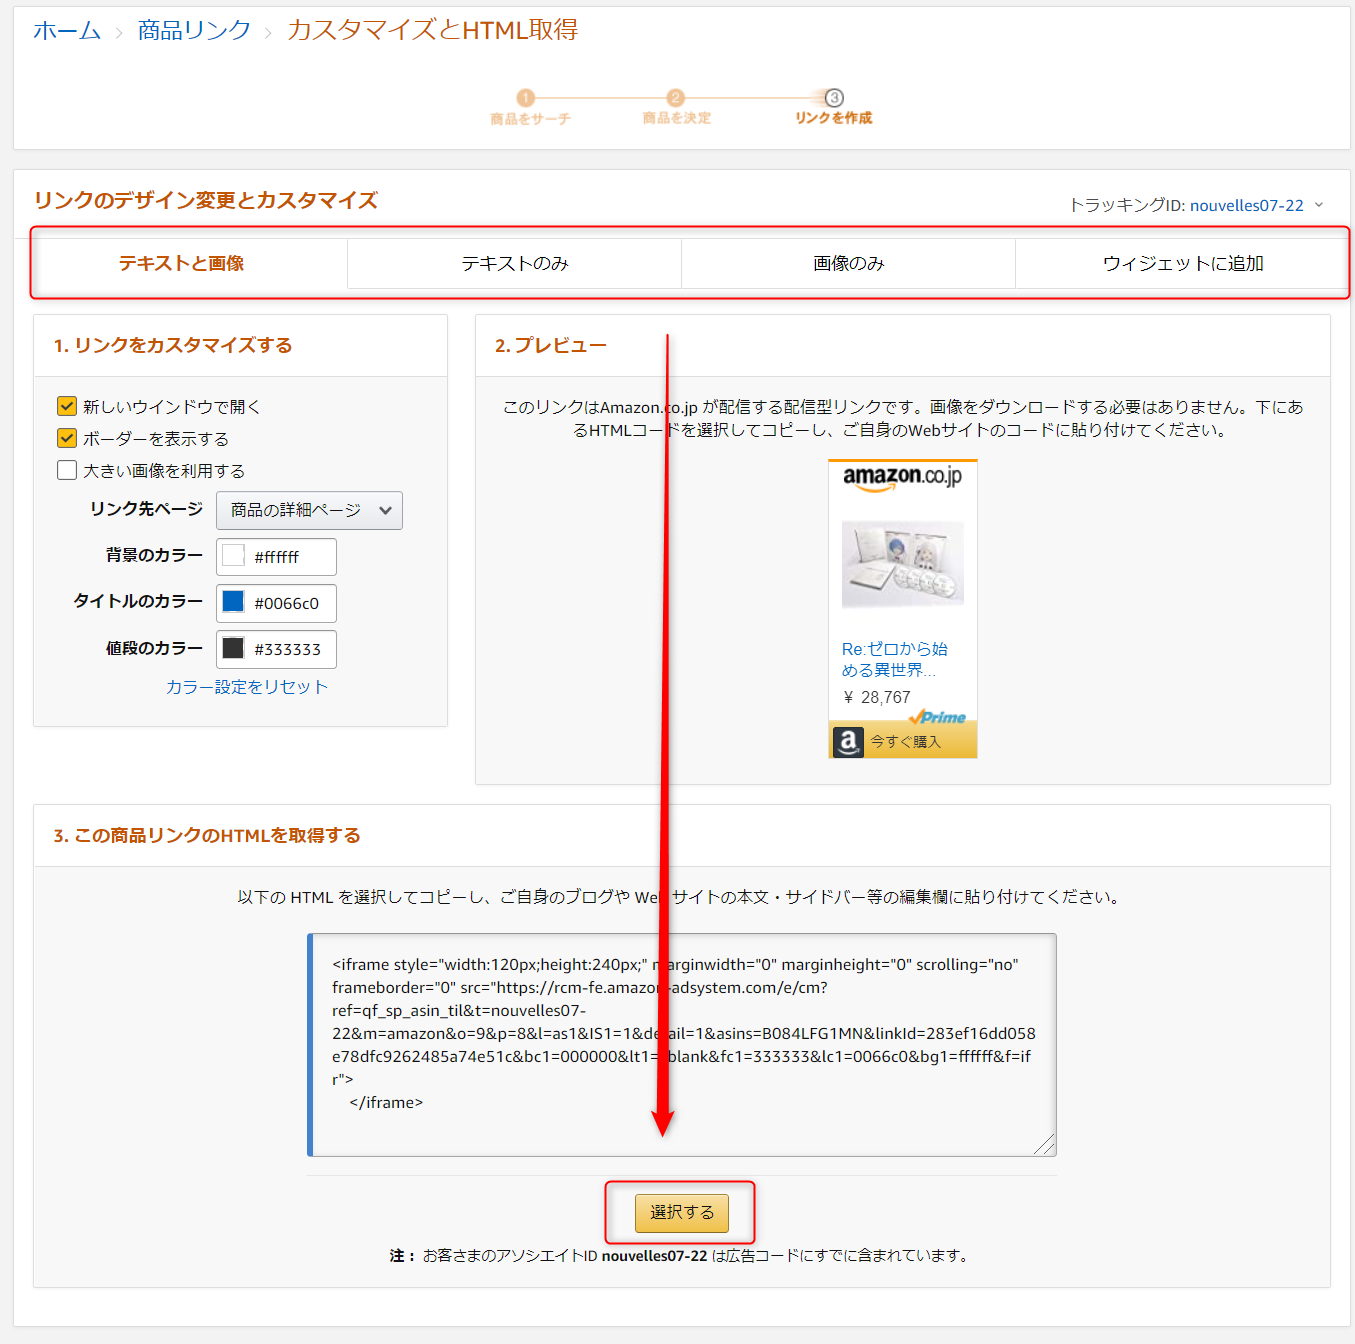Select テキストと画像 tab

pos(181,264)
